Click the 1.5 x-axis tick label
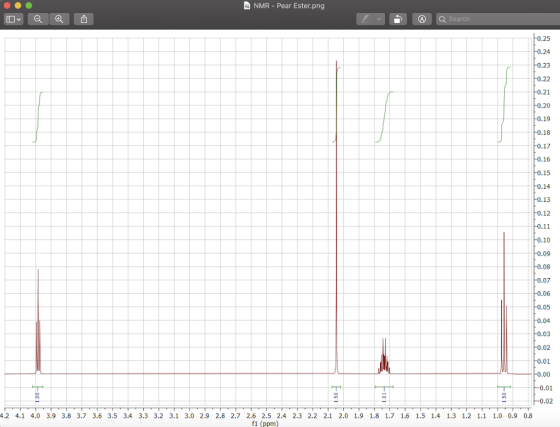 420,416
